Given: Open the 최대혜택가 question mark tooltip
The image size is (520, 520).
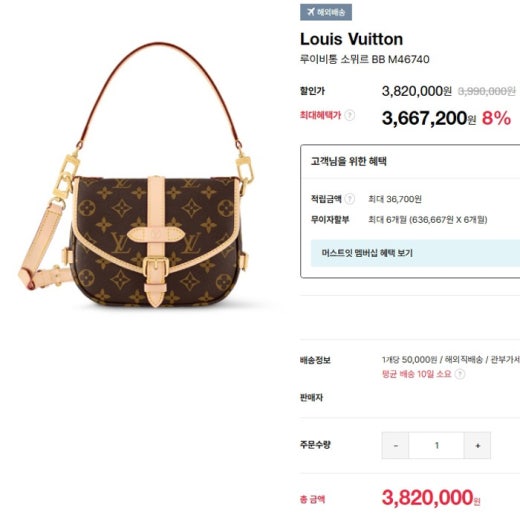Looking at the screenshot, I should point(349,115).
